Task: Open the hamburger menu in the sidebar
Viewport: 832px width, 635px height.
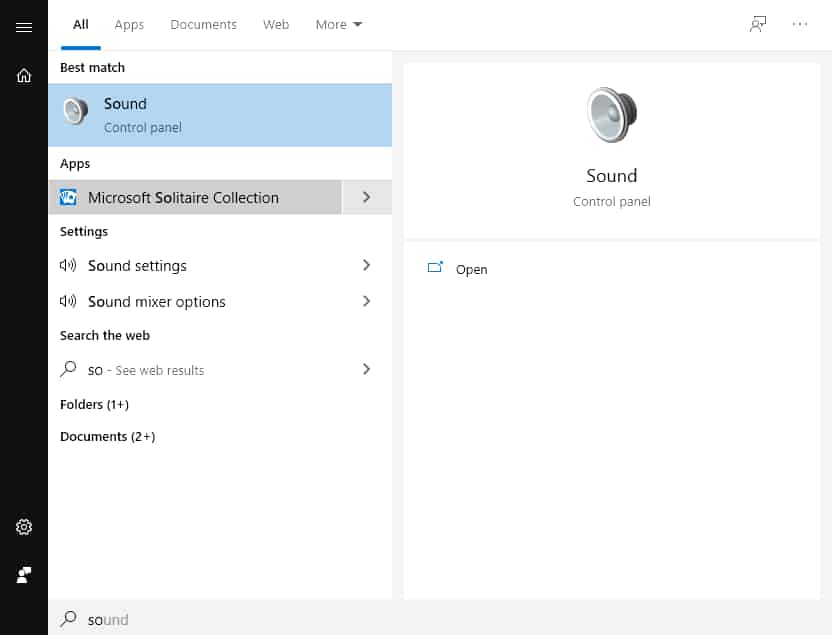Action: click(24, 27)
